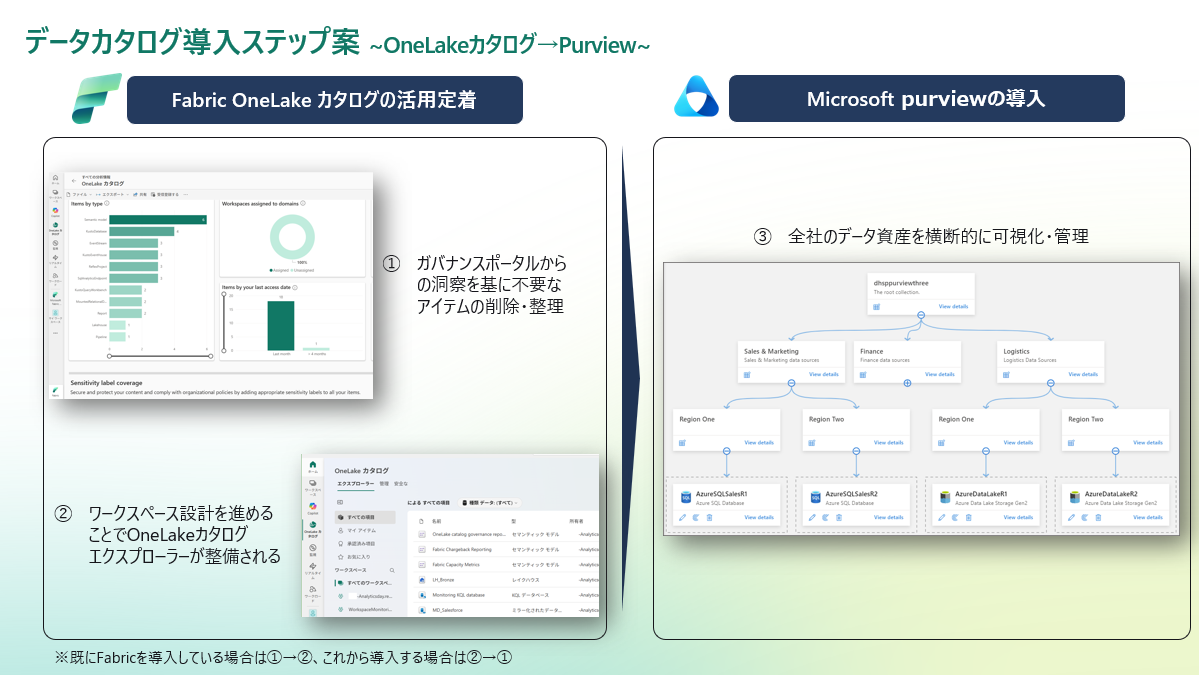Select すべての項目 in the explorer side list
The height and width of the screenshot is (675, 1199).
coord(366,518)
